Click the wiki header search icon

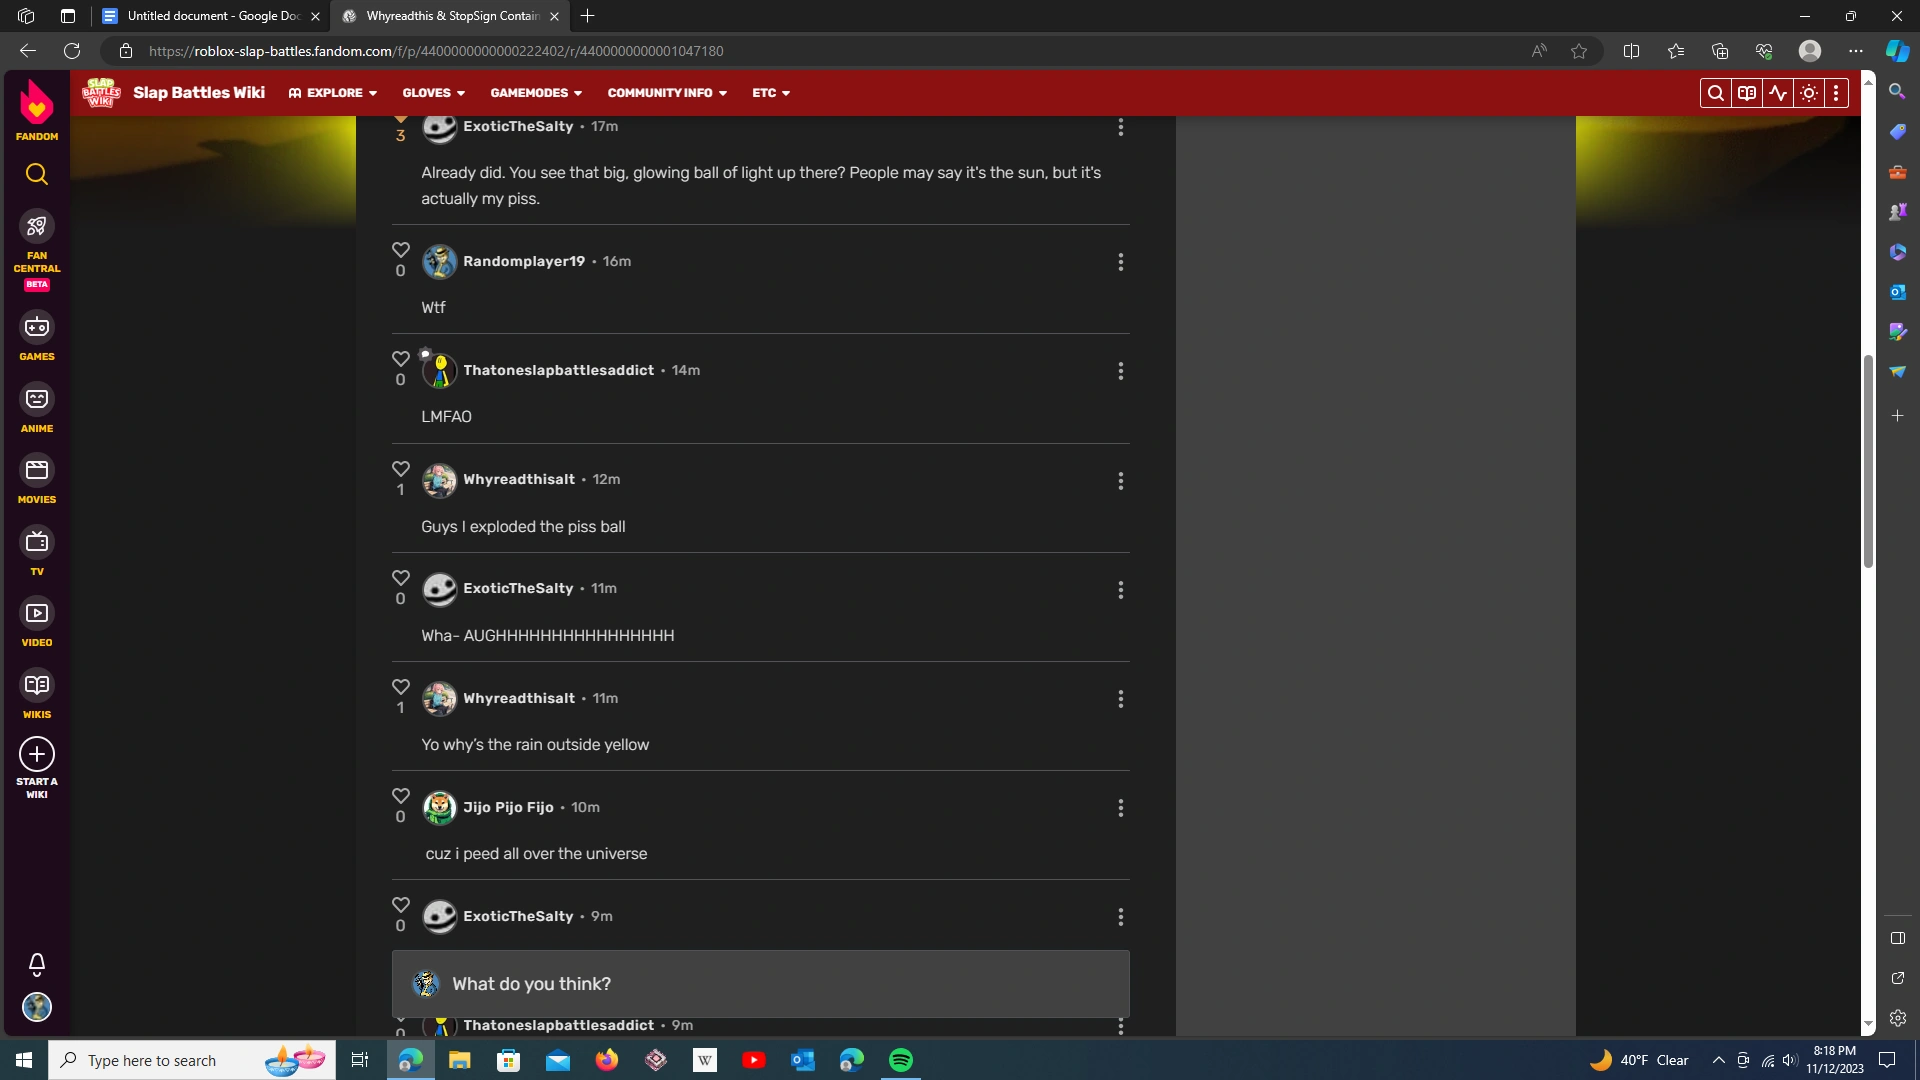(x=1716, y=93)
